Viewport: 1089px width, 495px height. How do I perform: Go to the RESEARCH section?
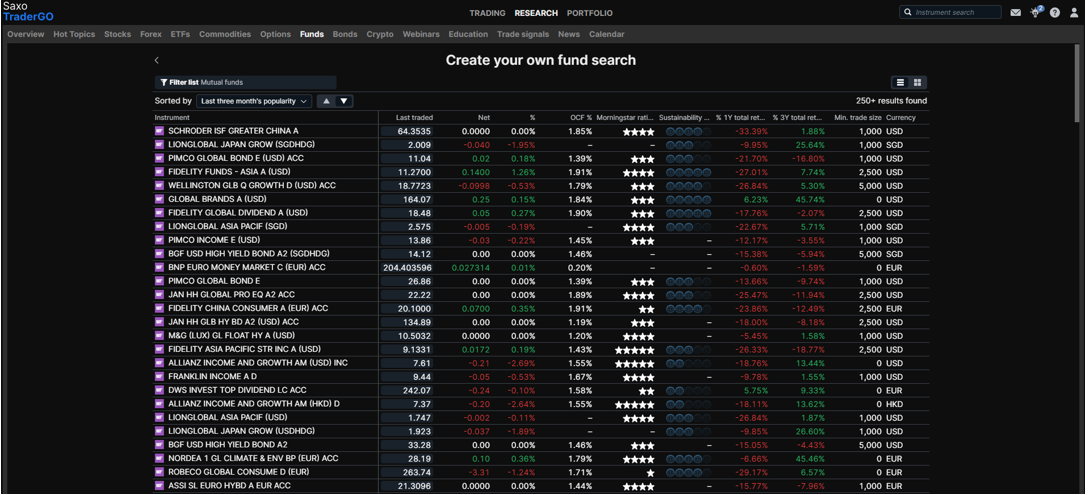click(536, 13)
